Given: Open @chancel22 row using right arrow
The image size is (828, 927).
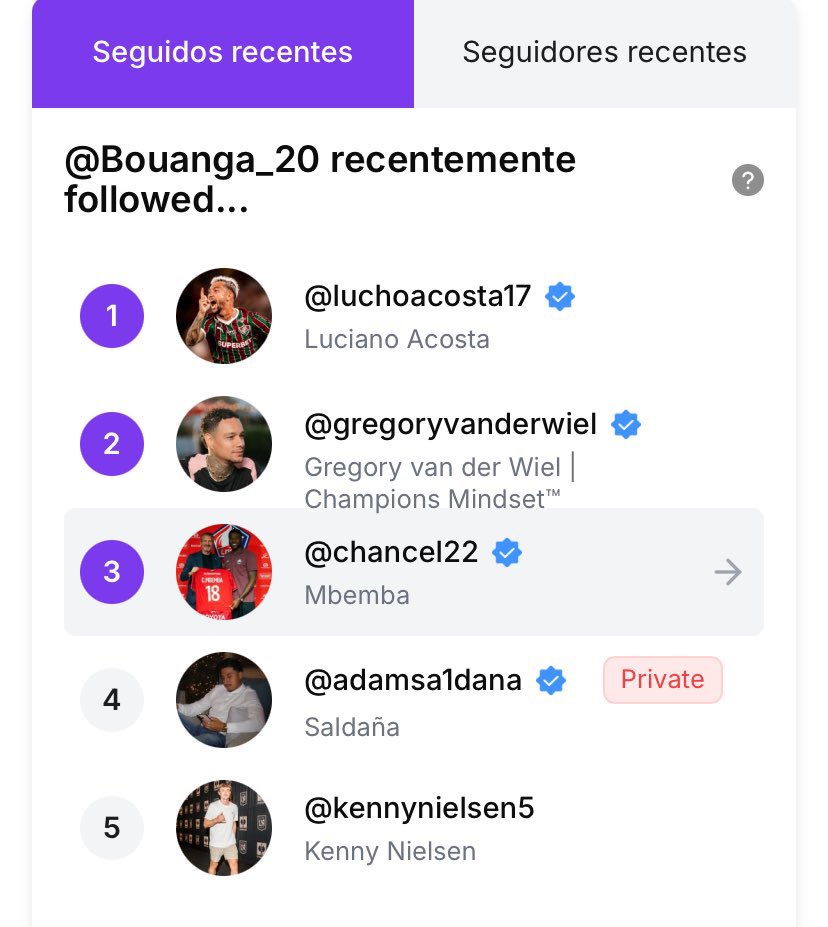Looking at the screenshot, I should [728, 572].
